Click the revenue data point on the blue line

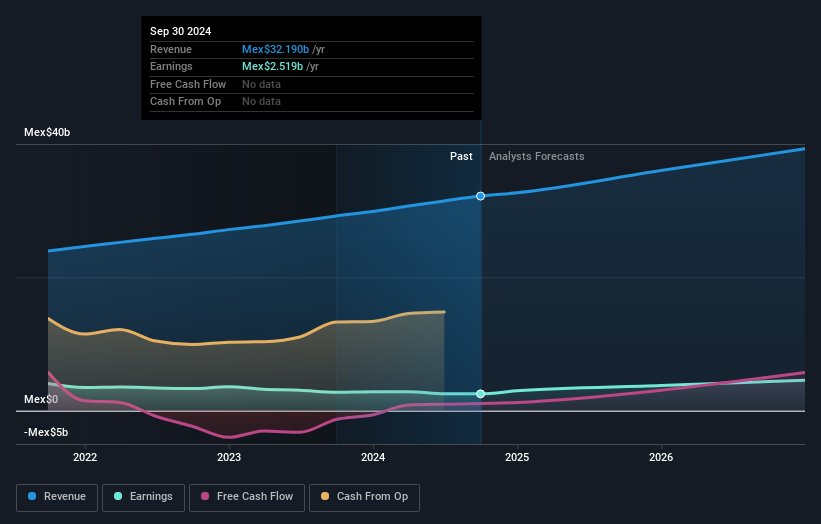pyautogui.click(x=480, y=196)
